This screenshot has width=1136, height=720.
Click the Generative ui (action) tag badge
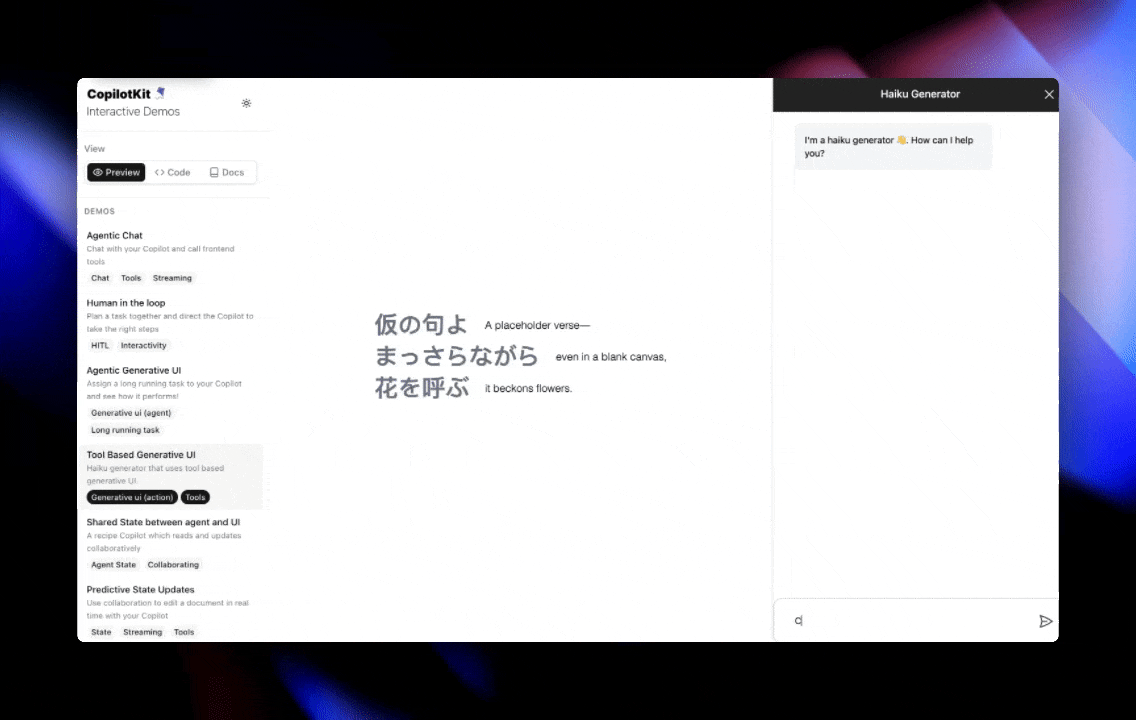point(131,497)
